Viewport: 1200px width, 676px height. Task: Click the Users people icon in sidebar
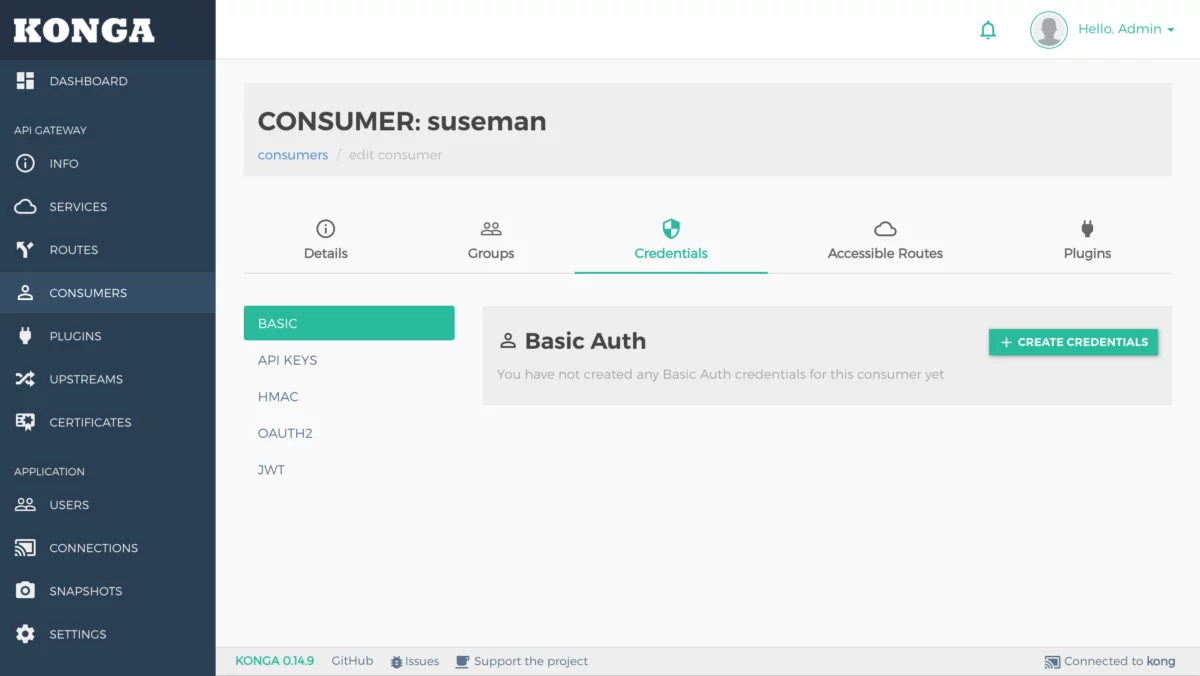click(x=25, y=505)
